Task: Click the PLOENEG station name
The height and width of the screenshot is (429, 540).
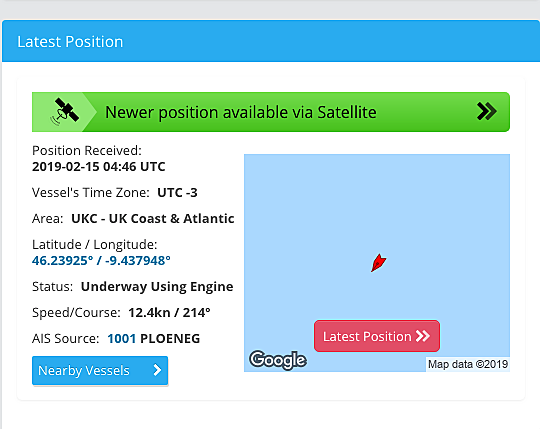Action: pos(170,338)
